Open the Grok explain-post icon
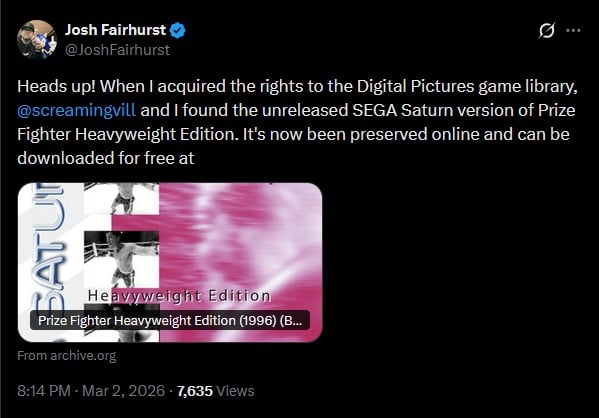The image size is (599, 418). (x=547, y=30)
